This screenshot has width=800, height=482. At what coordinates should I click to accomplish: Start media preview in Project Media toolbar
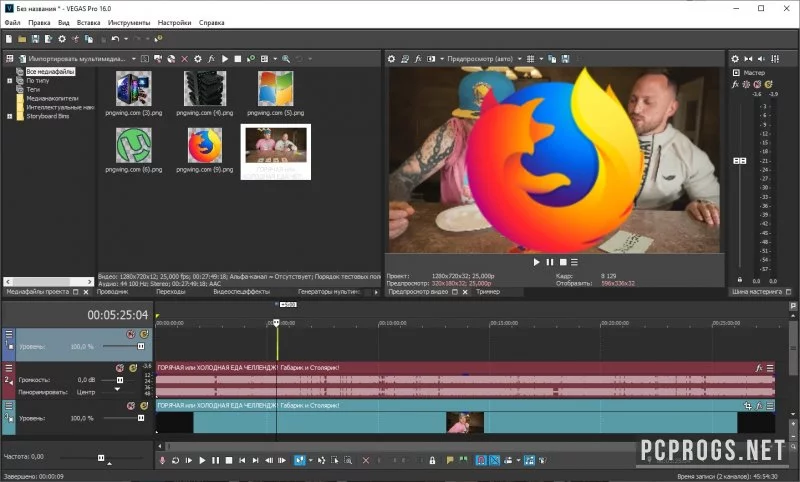(224, 59)
